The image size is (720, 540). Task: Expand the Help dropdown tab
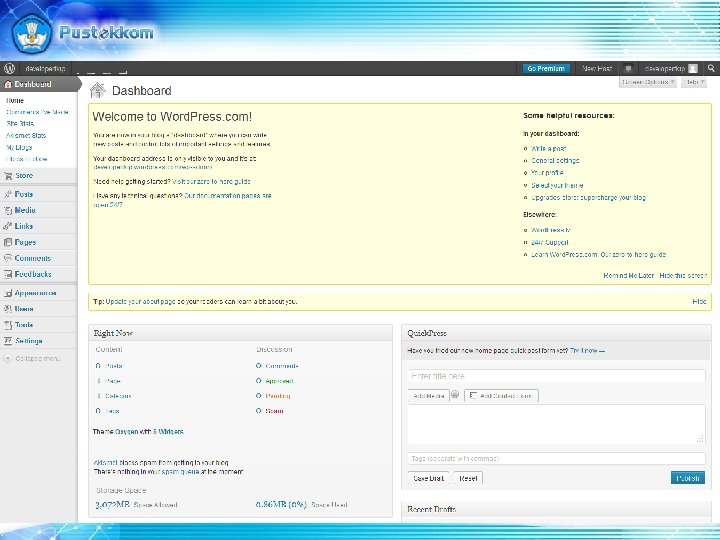point(694,82)
